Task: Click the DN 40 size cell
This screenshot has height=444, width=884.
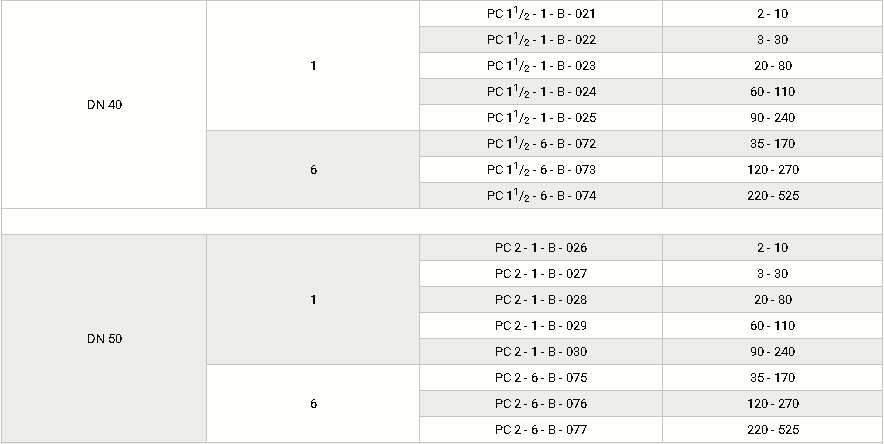Action: pos(104,105)
